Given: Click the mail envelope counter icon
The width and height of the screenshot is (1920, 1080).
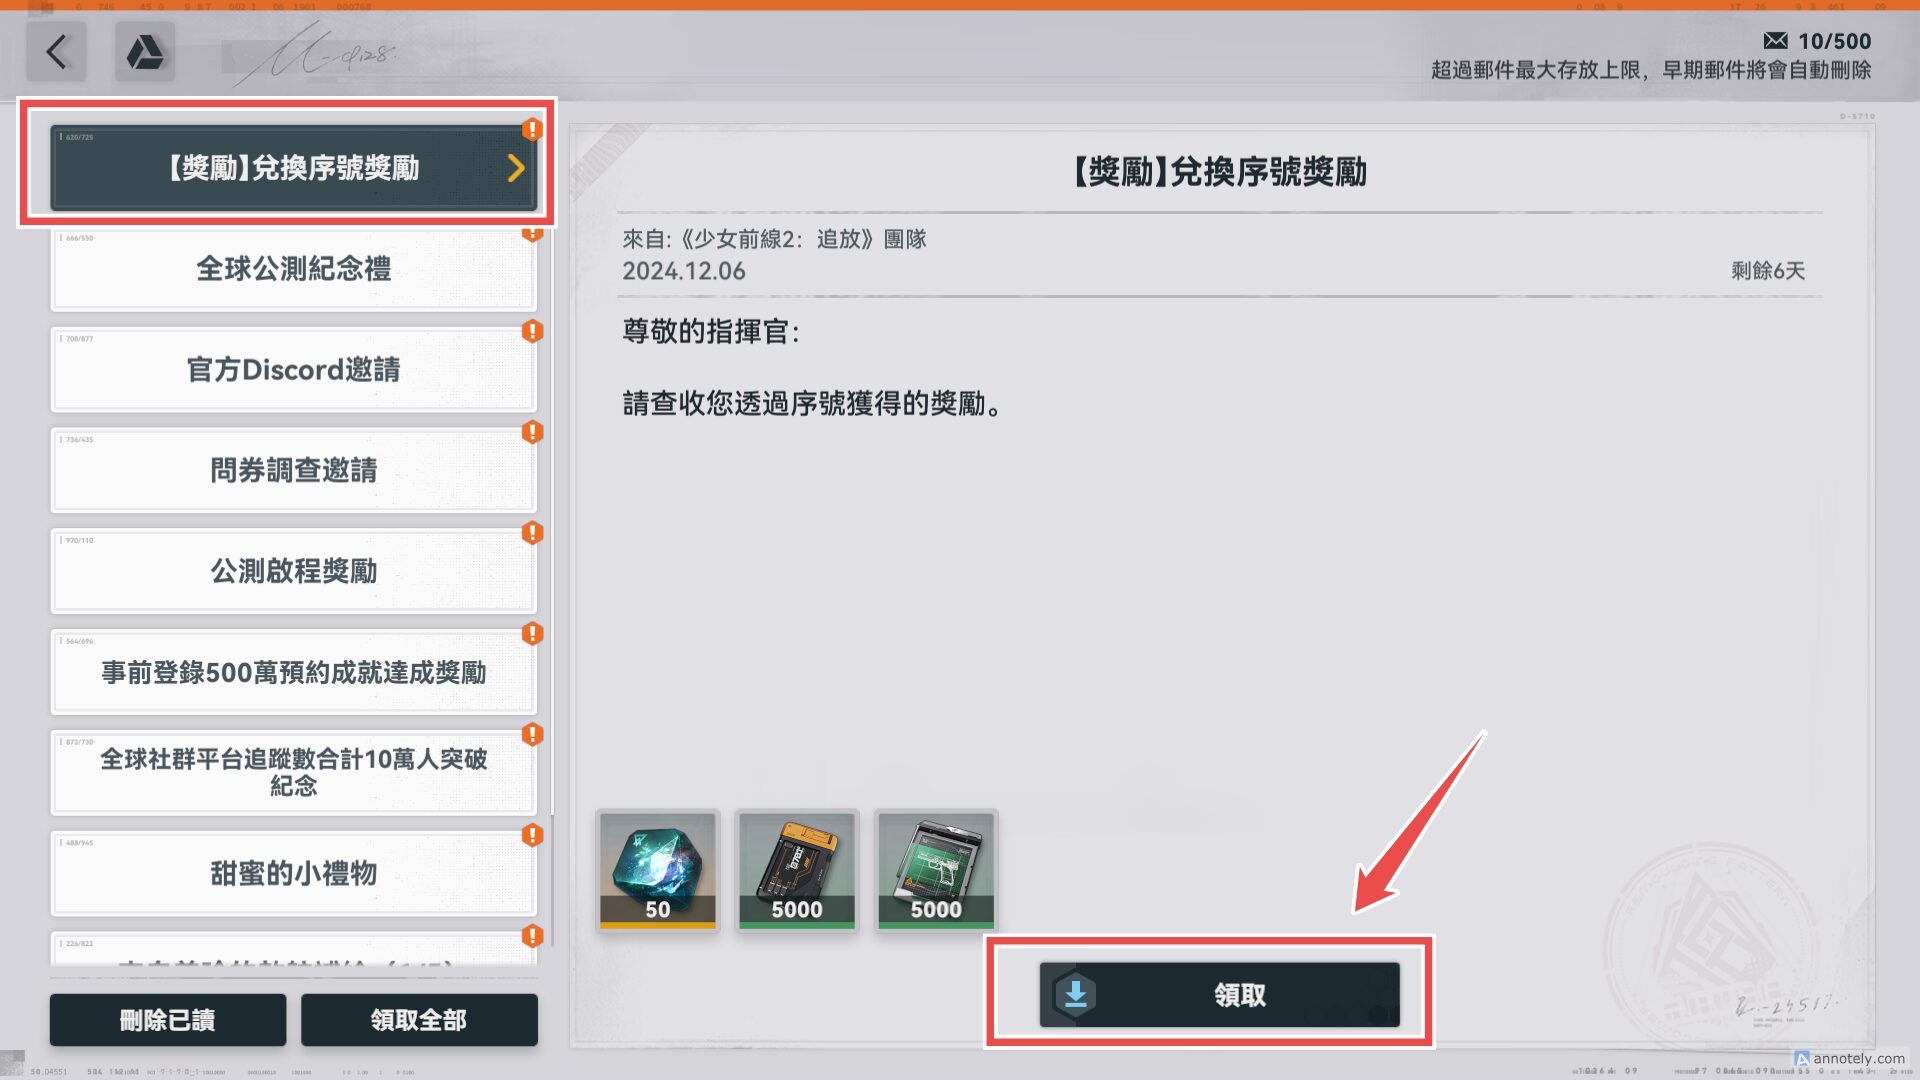Looking at the screenshot, I should pyautogui.click(x=1776, y=41).
